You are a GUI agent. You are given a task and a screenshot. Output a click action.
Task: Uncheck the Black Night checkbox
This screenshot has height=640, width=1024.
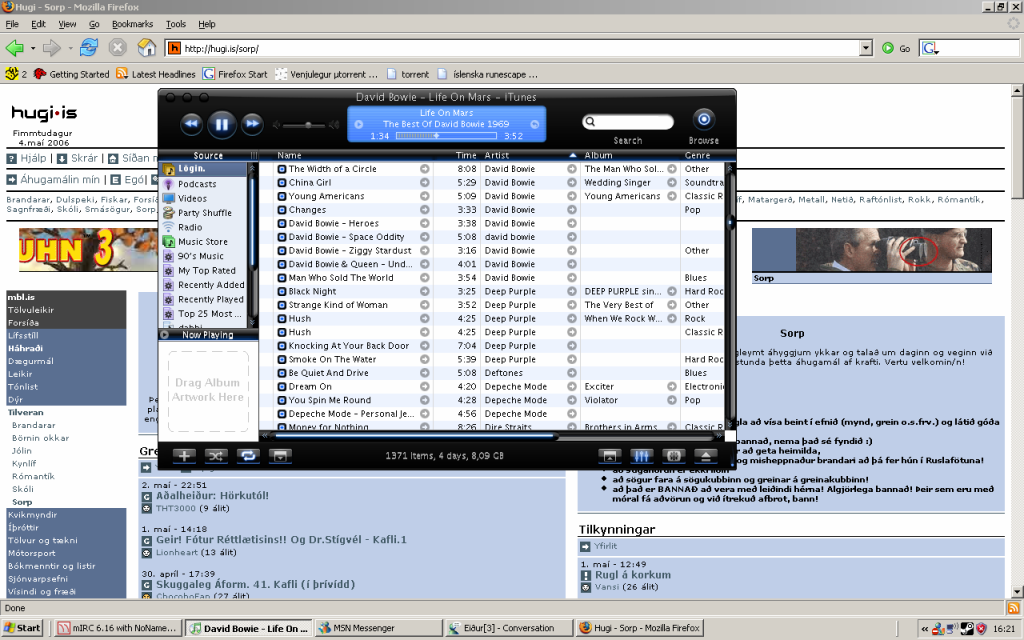click(282, 292)
